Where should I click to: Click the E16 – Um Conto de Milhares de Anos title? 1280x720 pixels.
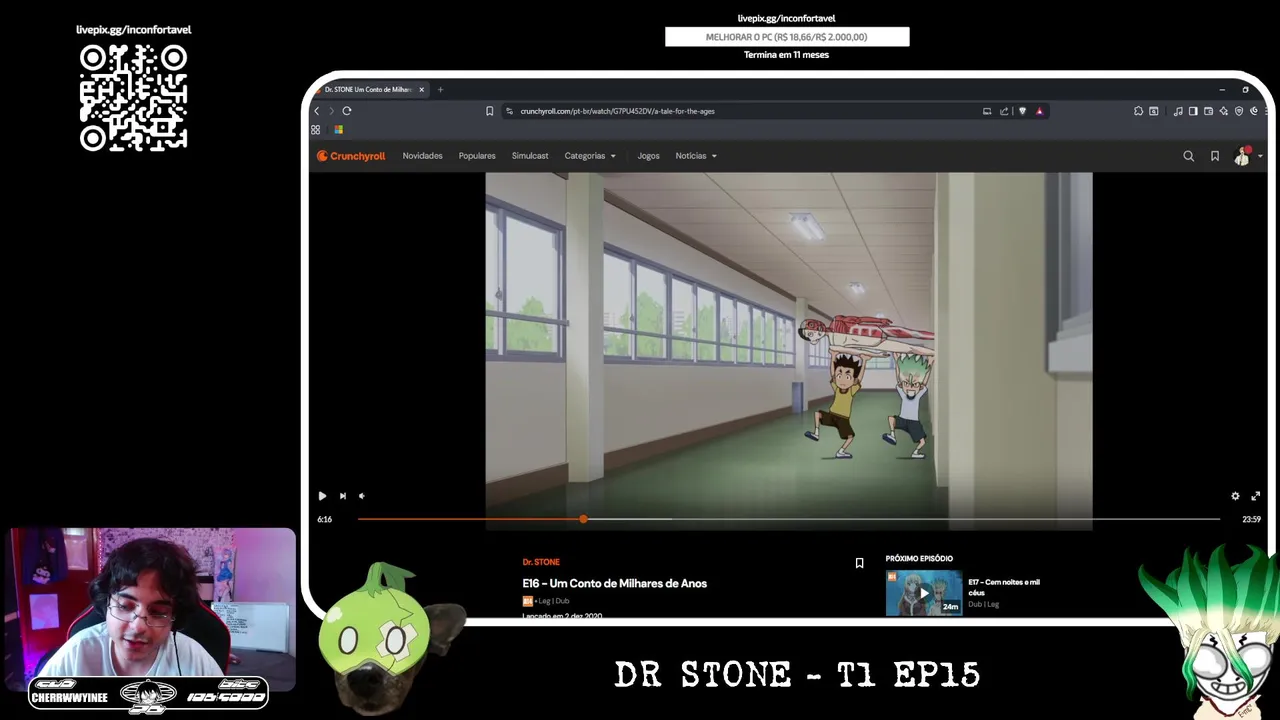click(x=614, y=583)
